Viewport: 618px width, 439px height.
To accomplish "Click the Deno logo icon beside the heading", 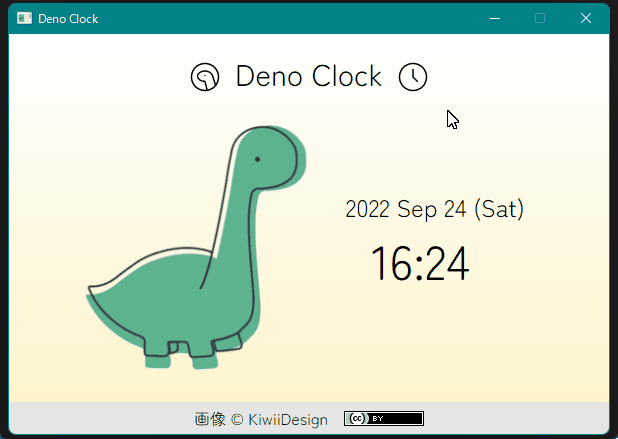I will coord(205,77).
